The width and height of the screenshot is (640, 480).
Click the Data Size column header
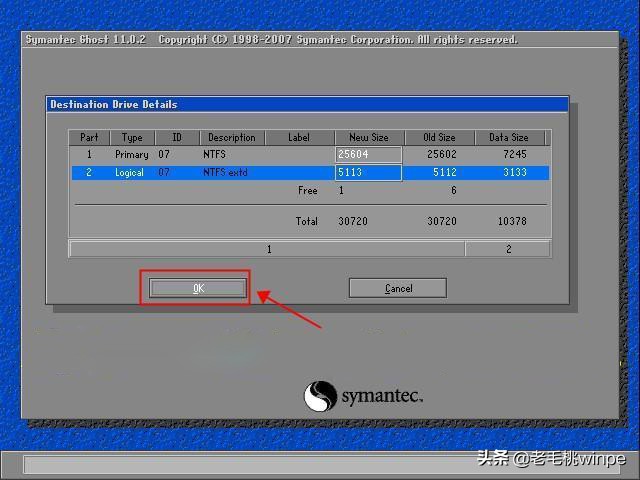[x=509, y=138]
